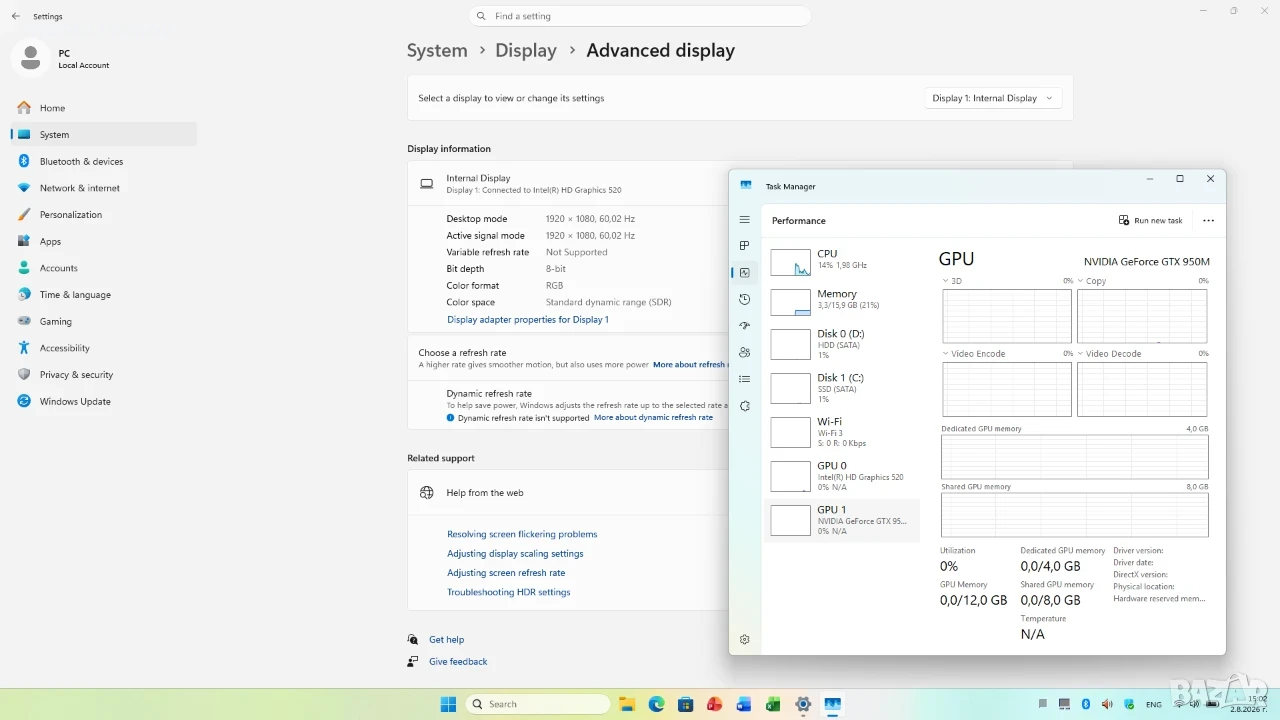
Task: Open Troubleshooting HDR settings link
Action: point(509,592)
